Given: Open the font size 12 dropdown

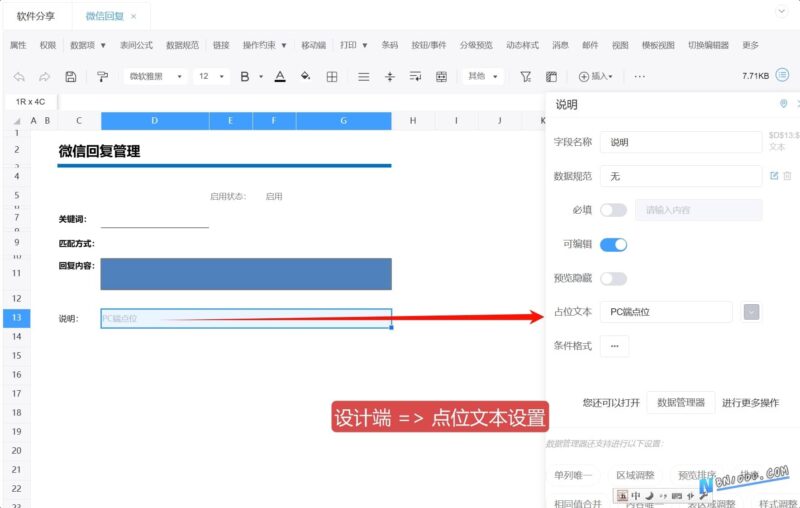Looking at the screenshot, I should (211, 77).
